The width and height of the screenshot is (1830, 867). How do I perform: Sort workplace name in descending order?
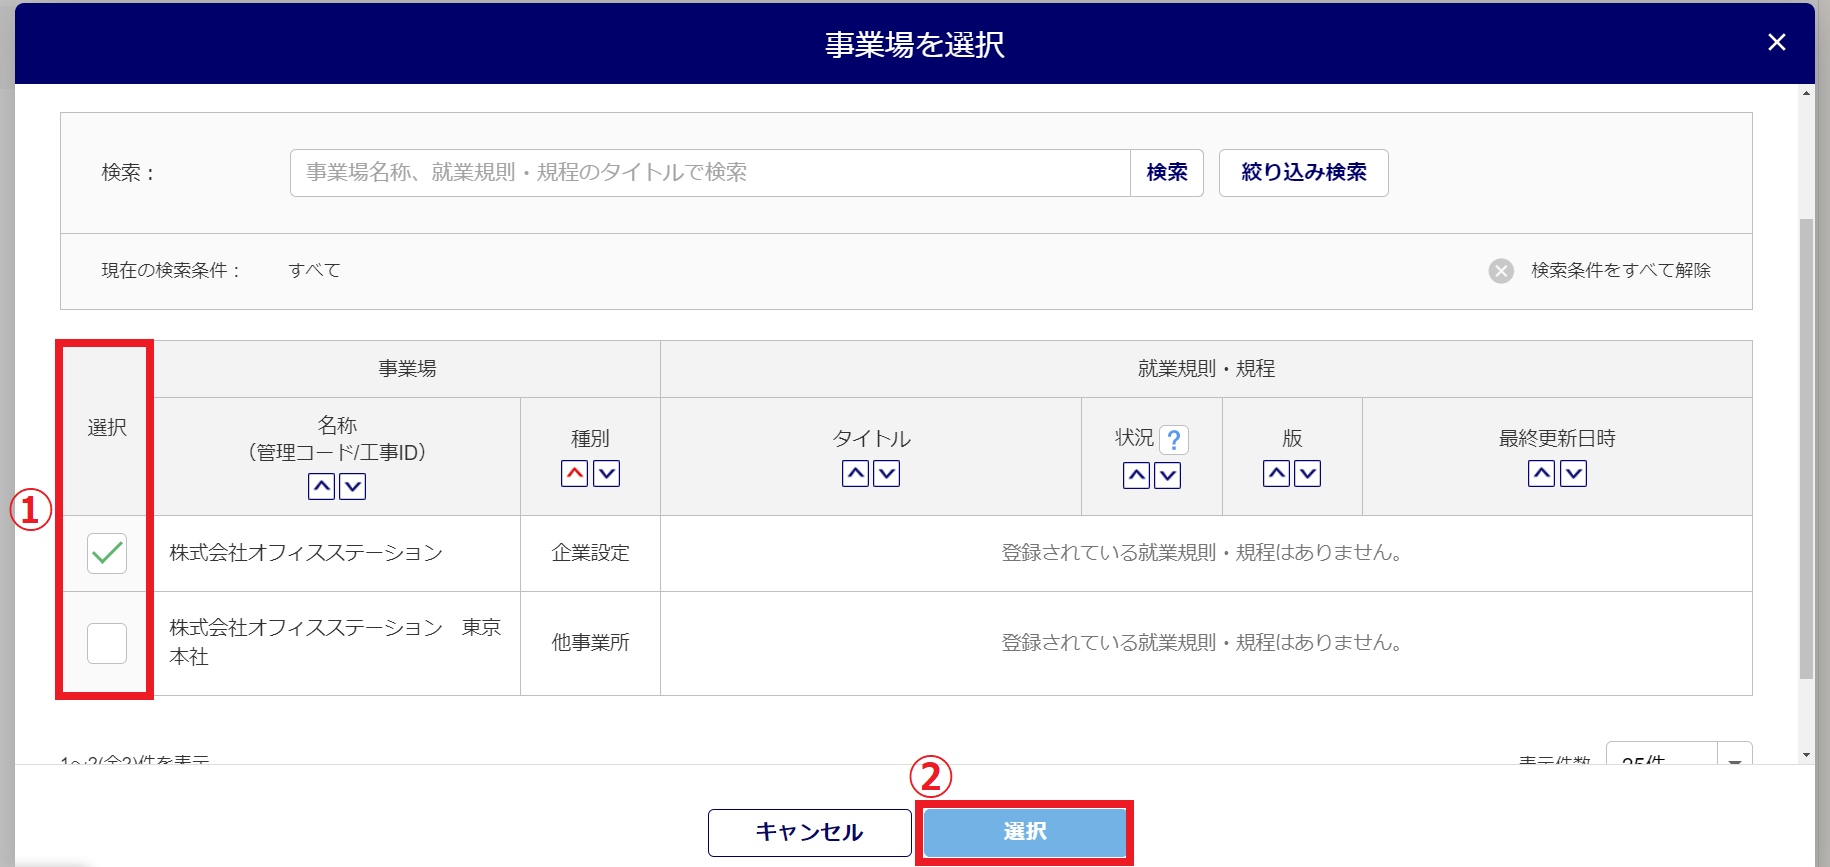point(352,487)
